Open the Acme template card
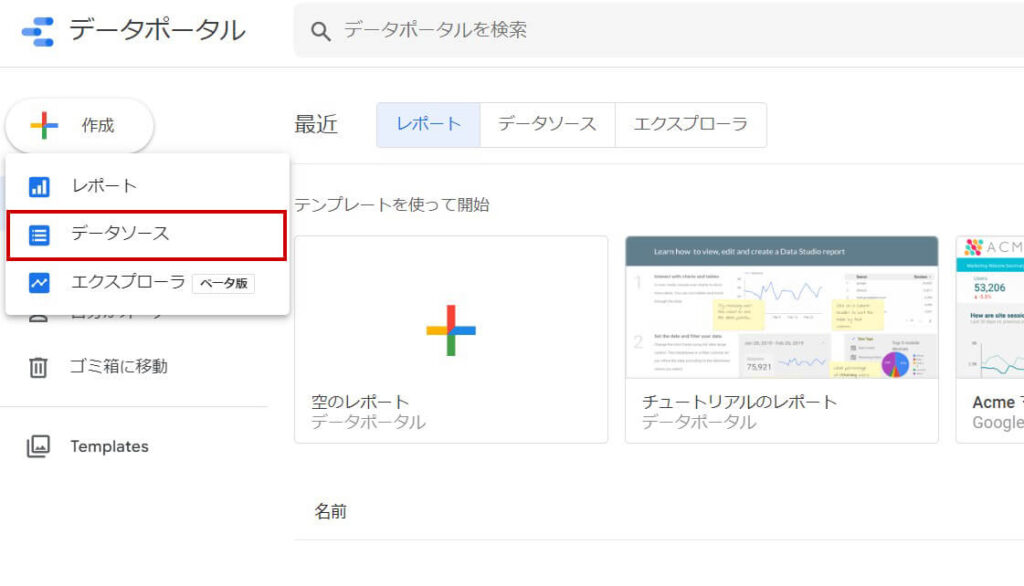Viewport: 1024px width, 586px height. pos(990,340)
